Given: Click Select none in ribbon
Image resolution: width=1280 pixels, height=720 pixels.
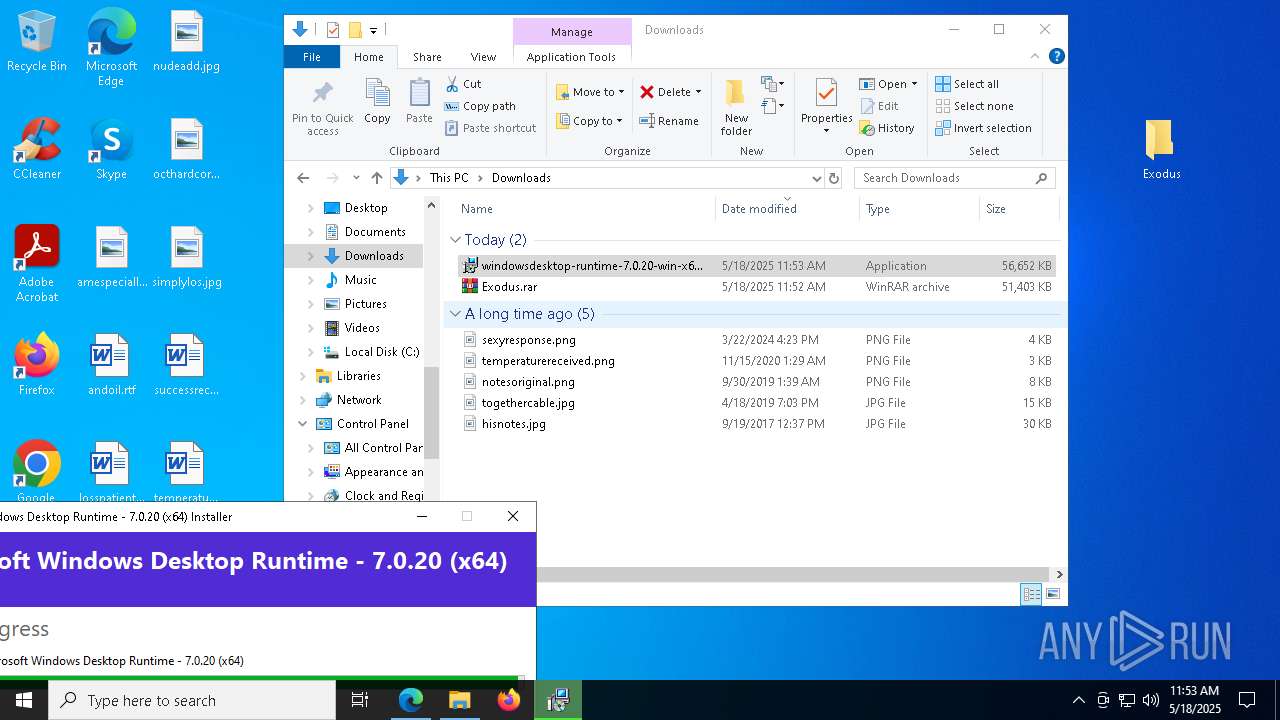Looking at the screenshot, I should 974,106.
